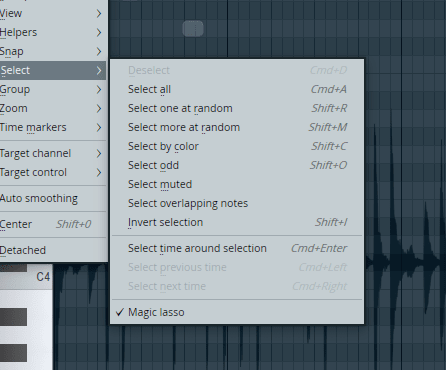
Task: Expand the Helpers submenu
Action: tap(53, 33)
